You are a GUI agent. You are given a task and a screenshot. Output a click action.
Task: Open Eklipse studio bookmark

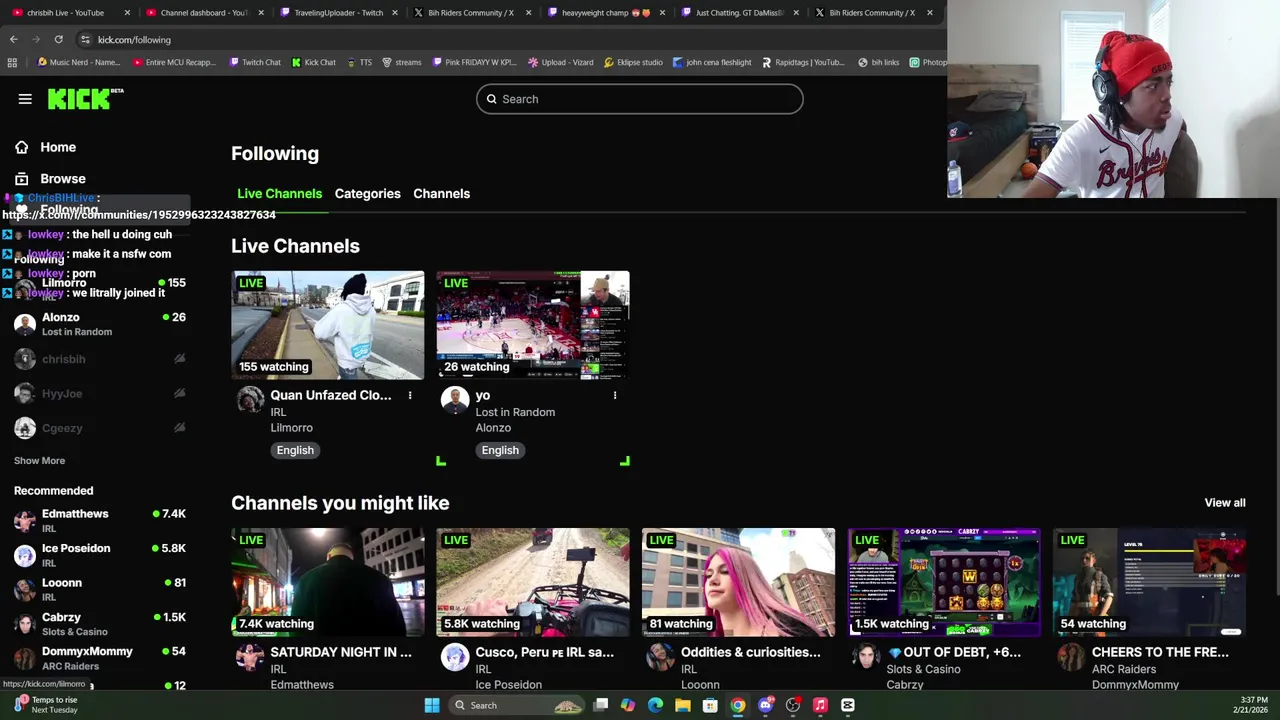click(x=633, y=62)
